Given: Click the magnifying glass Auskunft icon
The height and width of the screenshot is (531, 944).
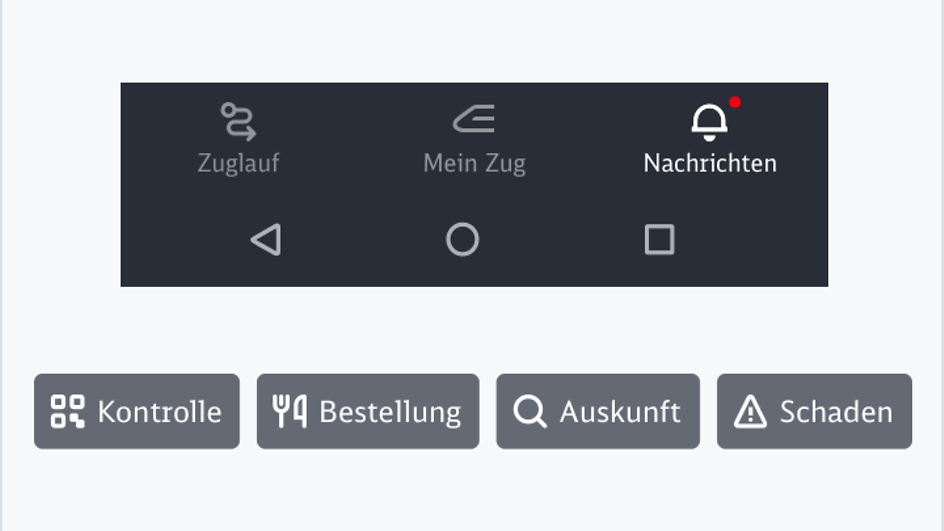Looking at the screenshot, I should pyautogui.click(x=530, y=411).
